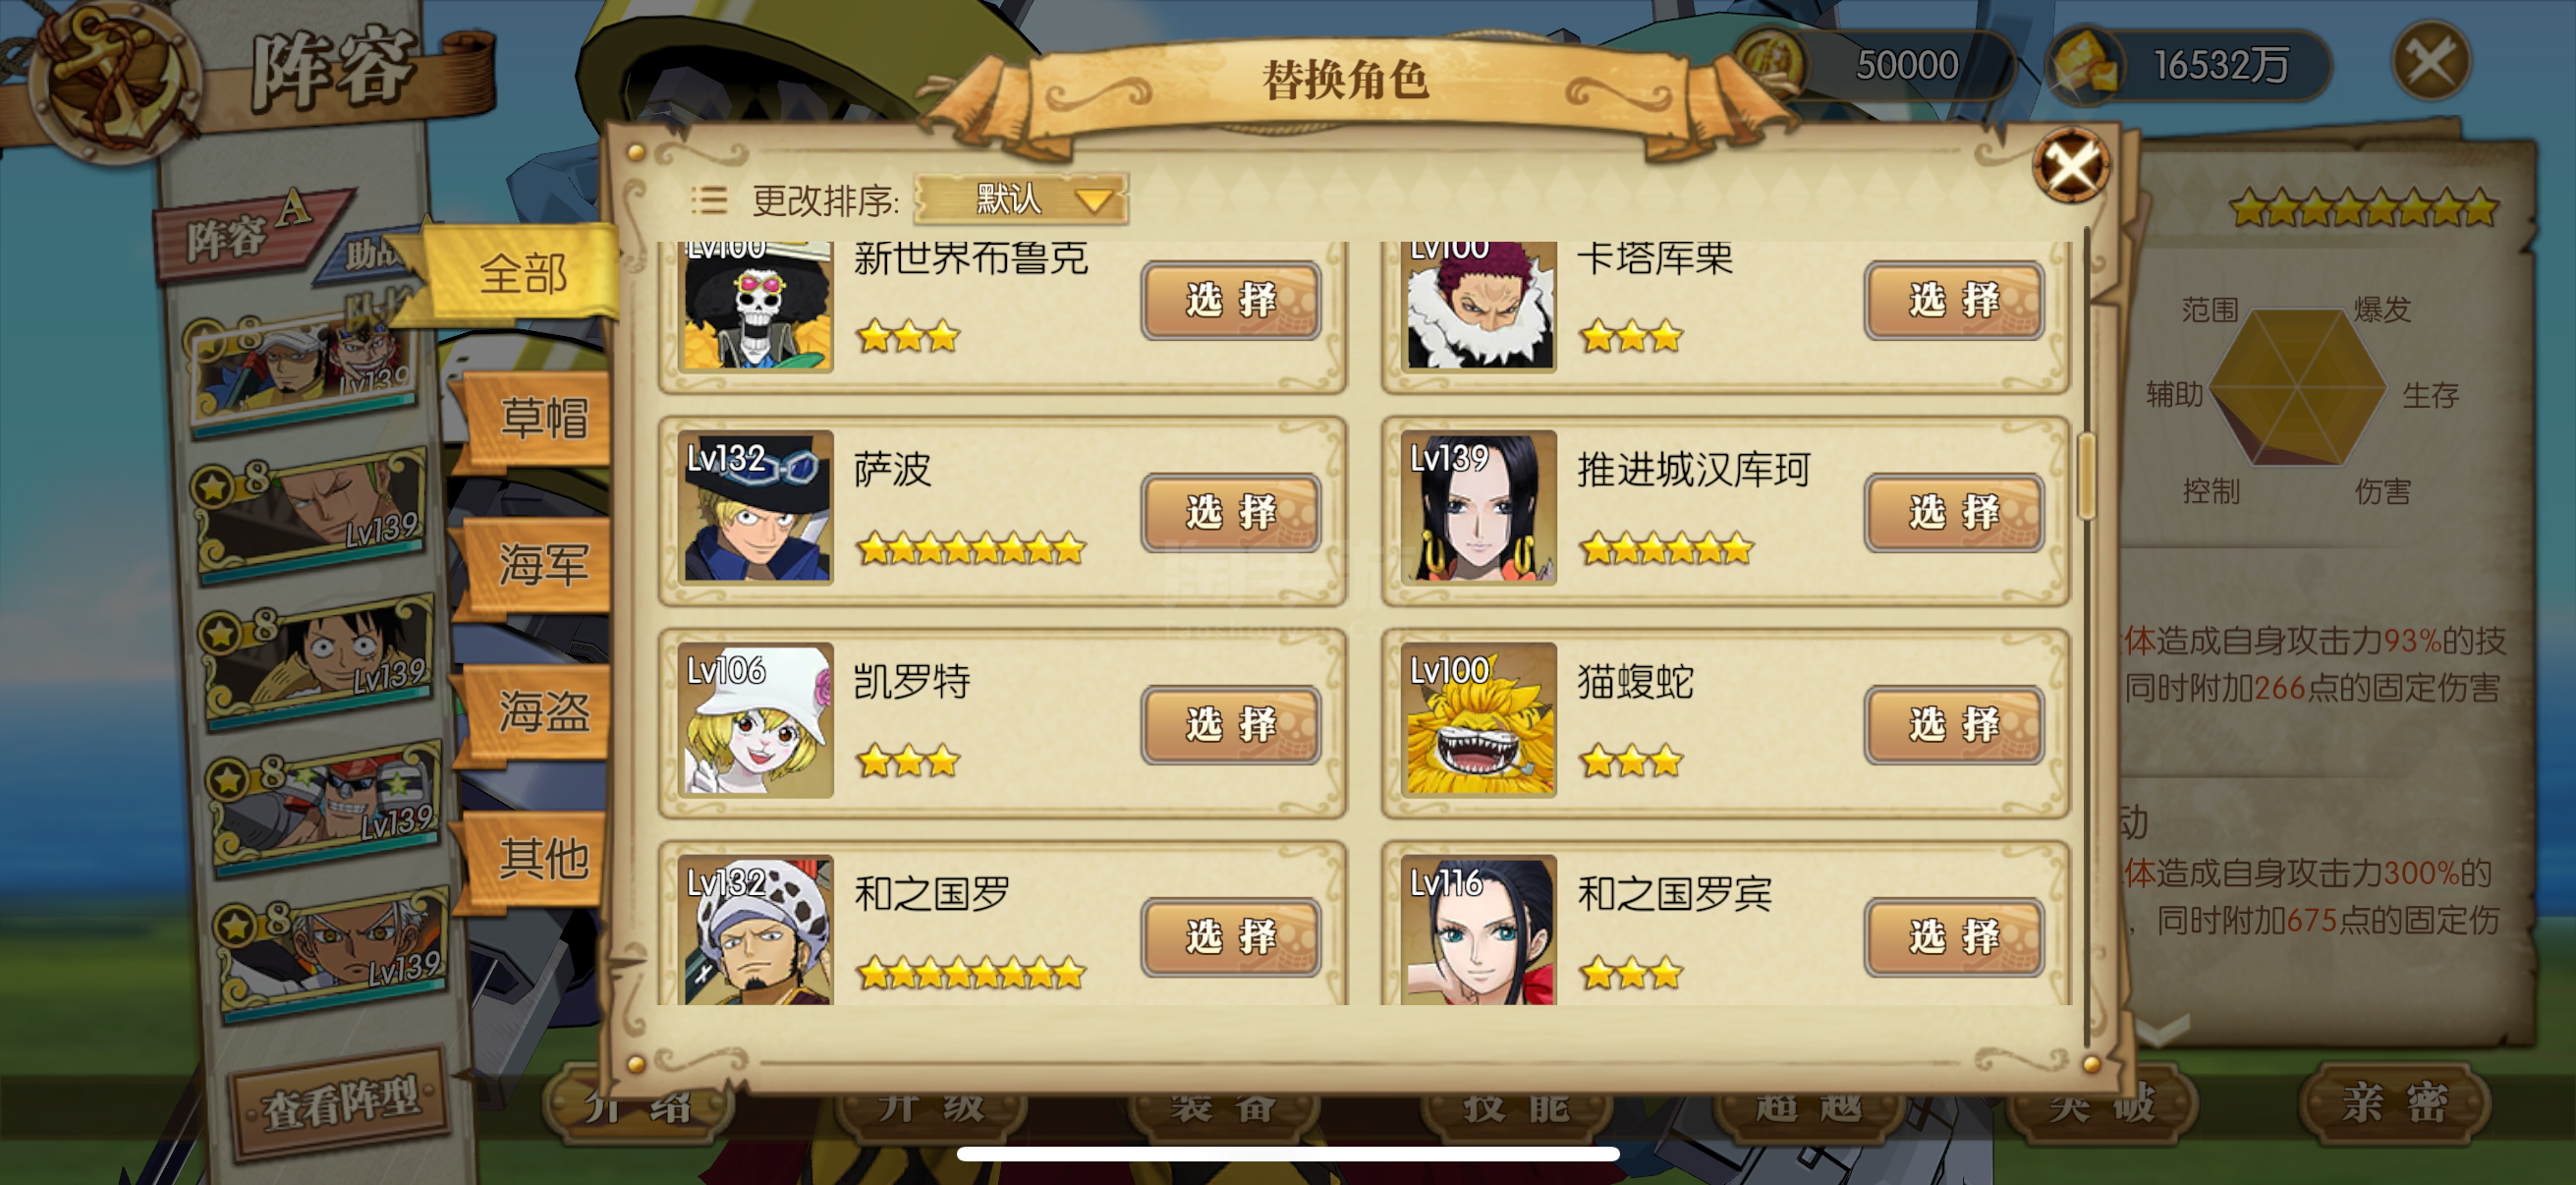Click the anchor emblem icon
Viewport: 2576px width, 1185px height.
tap(112, 80)
